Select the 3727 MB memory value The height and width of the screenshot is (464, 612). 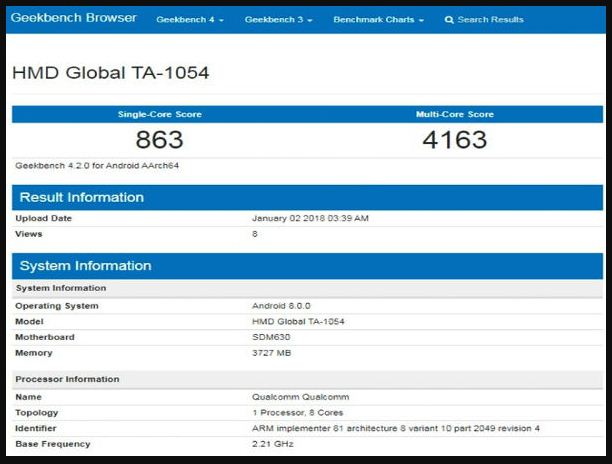click(271, 353)
